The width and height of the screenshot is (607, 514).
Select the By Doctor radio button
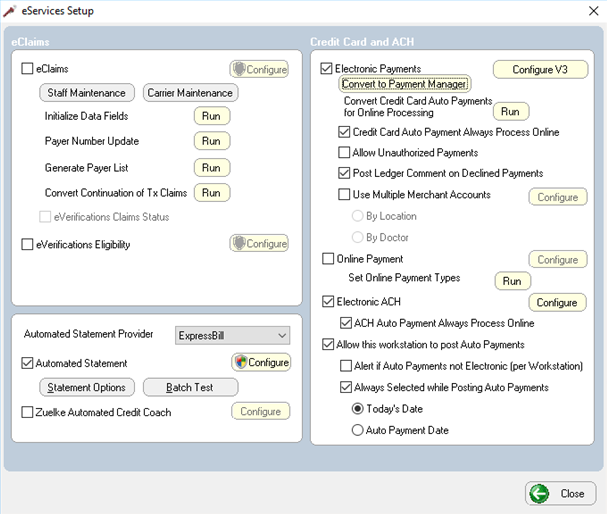tap(357, 237)
